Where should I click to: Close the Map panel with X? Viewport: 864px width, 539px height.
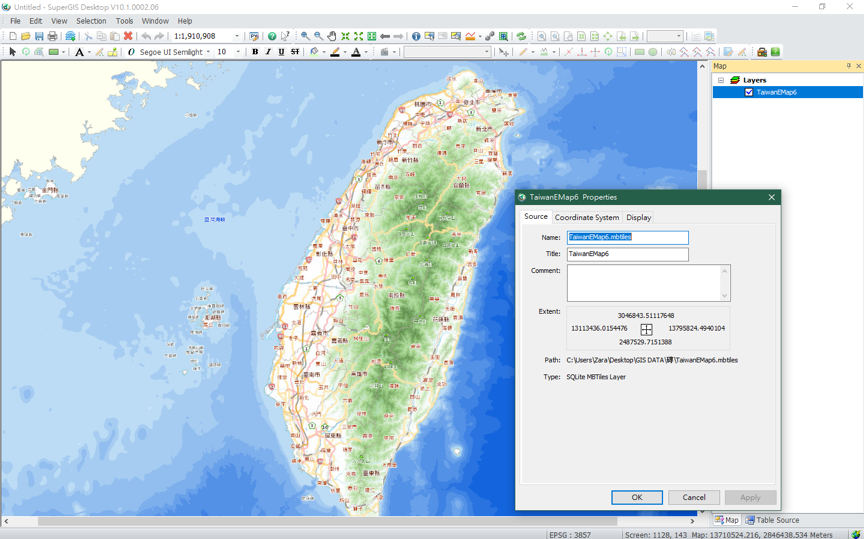click(858, 66)
